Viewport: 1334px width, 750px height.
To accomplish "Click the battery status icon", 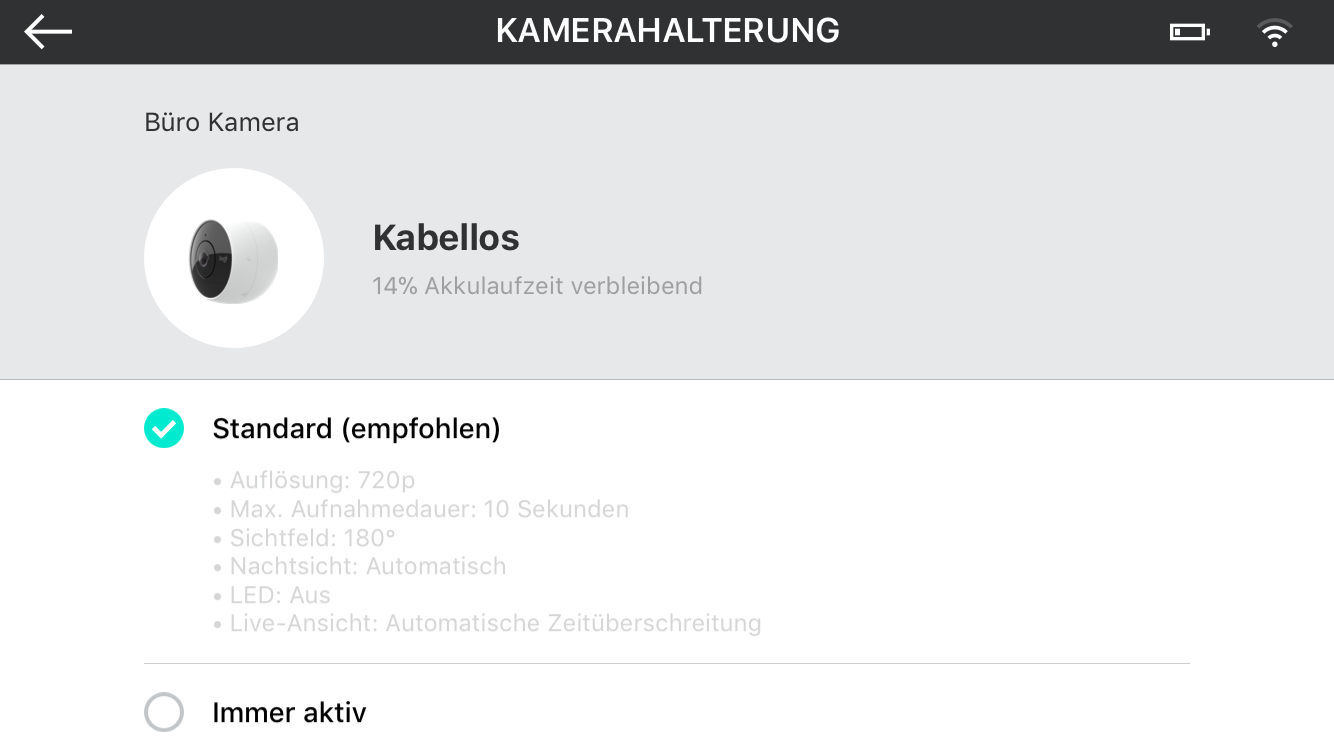I will [1189, 32].
